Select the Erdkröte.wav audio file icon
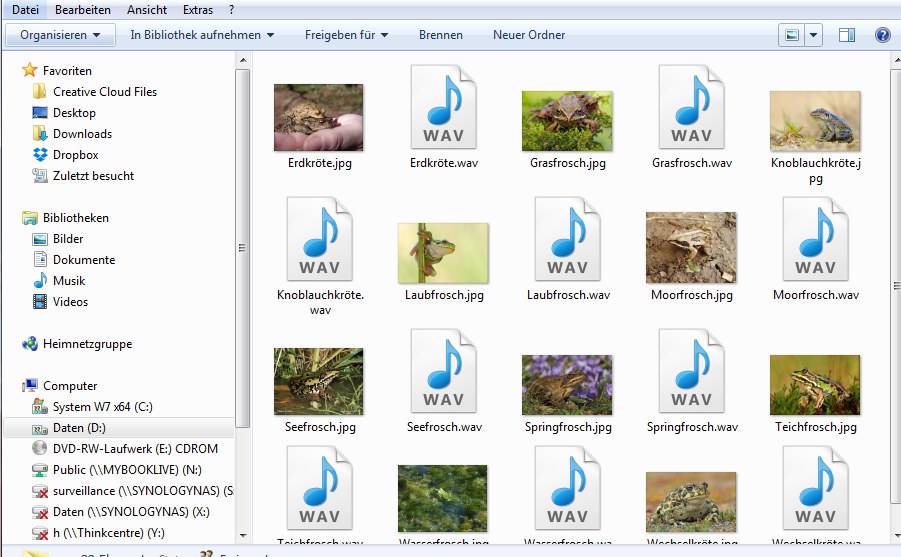This screenshot has width=901, height=557. (x=443, y=107)
